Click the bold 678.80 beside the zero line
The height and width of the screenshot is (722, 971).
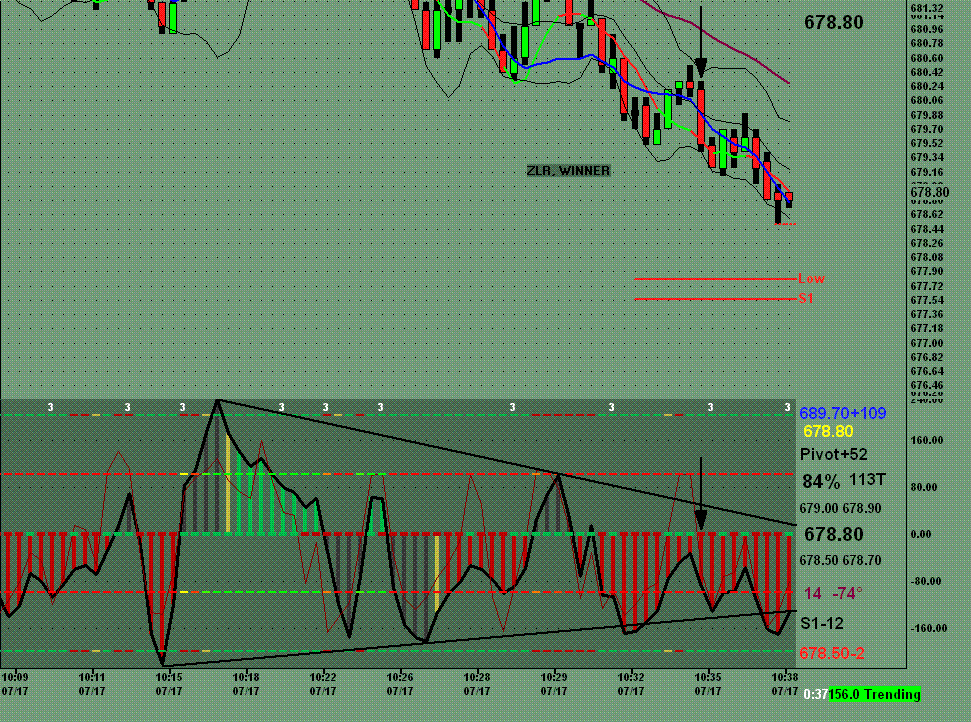click(x=834, y=534)
